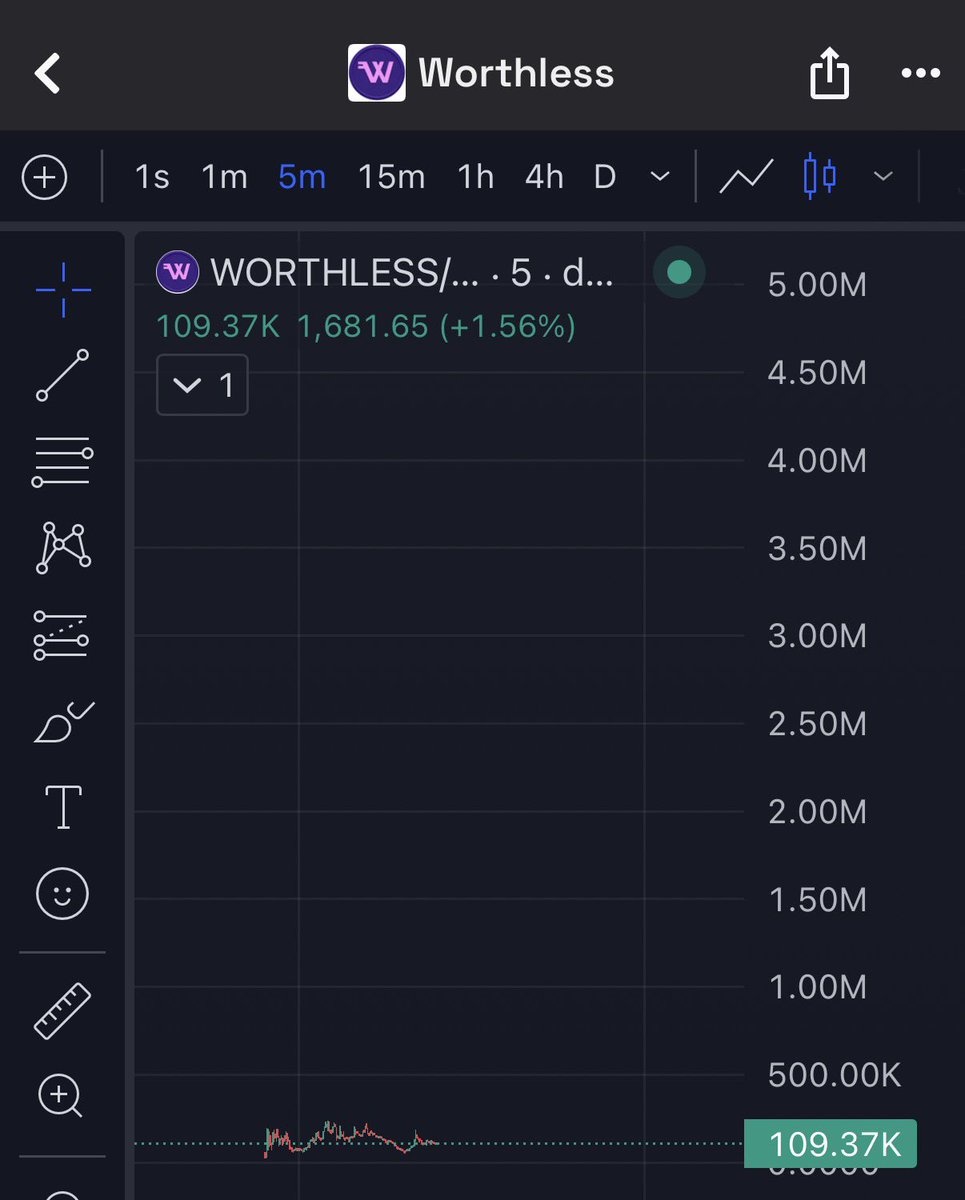This screenshot has height=1200, width=965.
Task: Select the 4h timeframe
Action: coord(544,177)
